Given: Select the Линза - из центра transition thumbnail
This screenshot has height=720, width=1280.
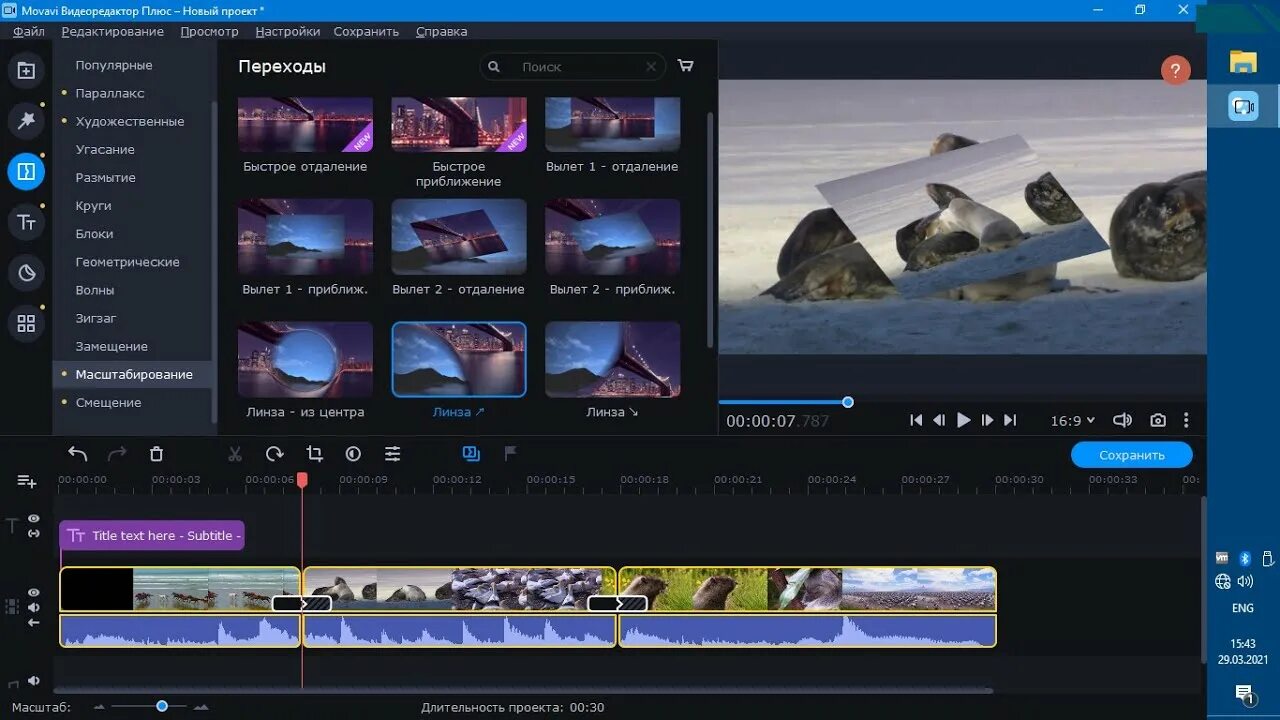Looking at the screenshot, I should [305, 360].
